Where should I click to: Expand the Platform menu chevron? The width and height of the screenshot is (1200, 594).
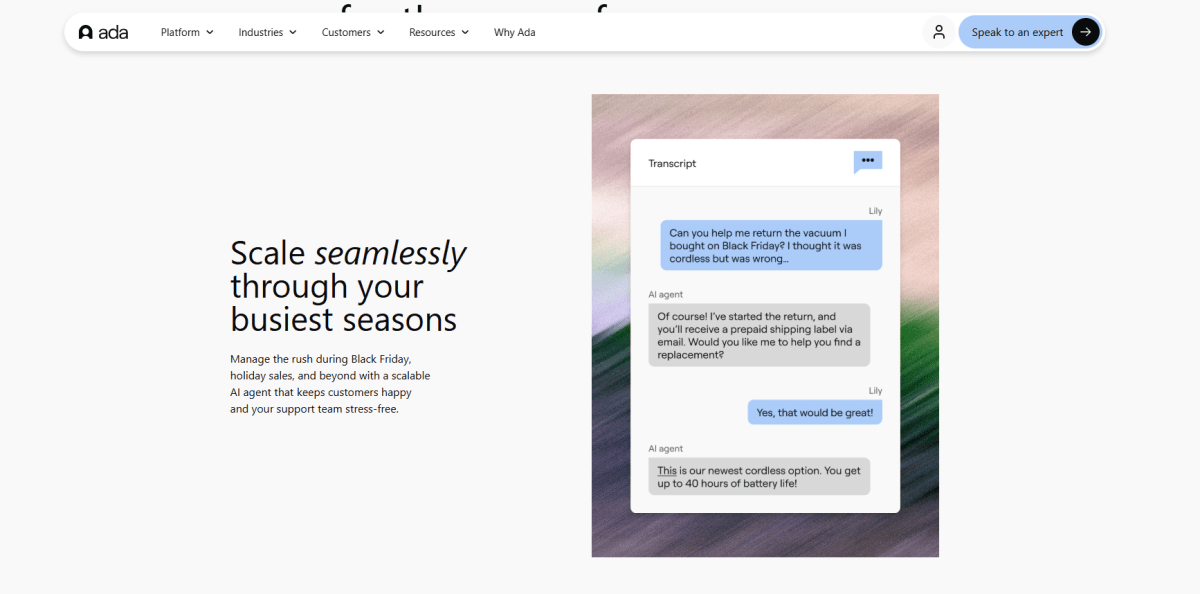tap(210, 33)
